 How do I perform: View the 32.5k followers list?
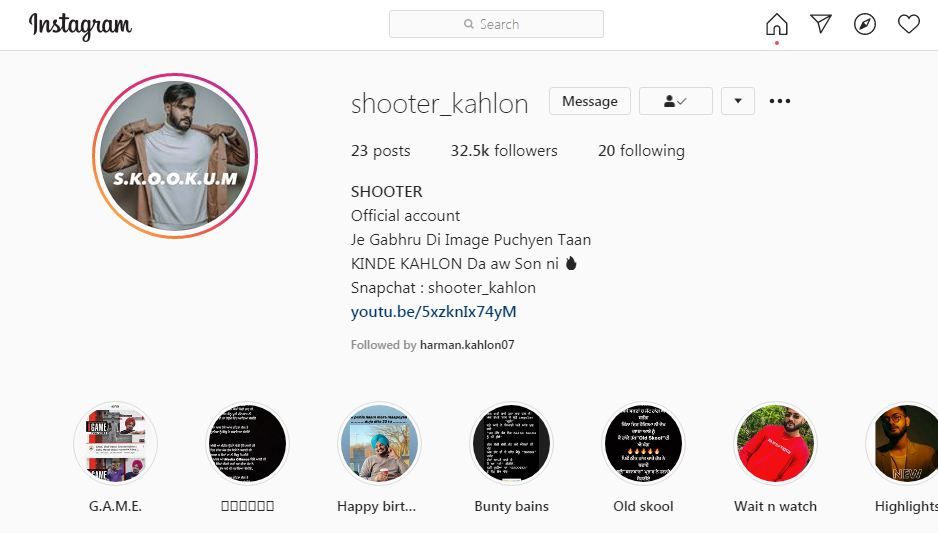click(x=504, y=151)
